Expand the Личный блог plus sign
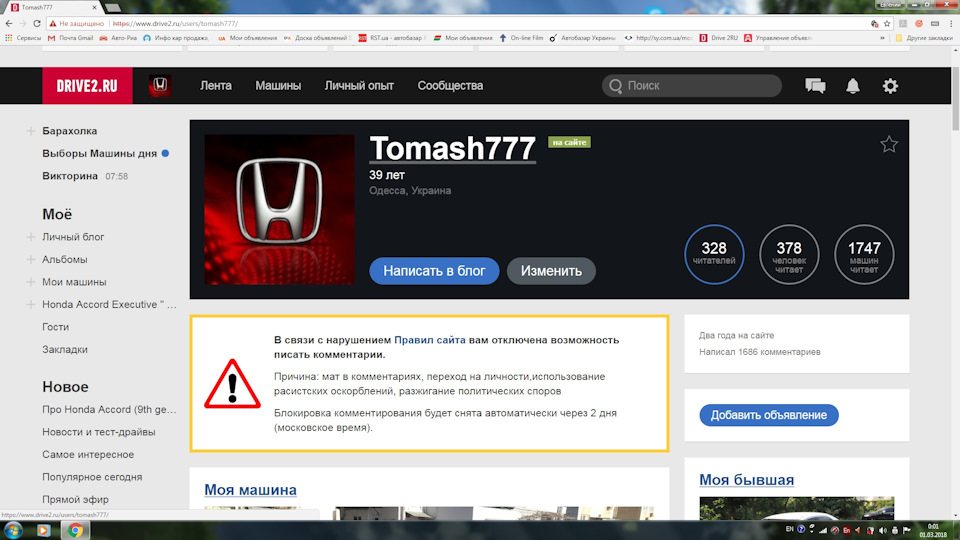The width and height of the screenshot is (960, 540). click(x=31, y=237)
